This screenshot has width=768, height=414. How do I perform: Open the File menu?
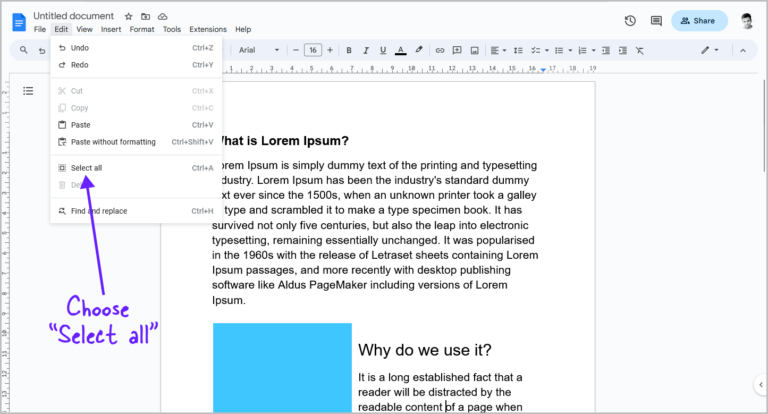pyautogui.click(x=40, y=29)
